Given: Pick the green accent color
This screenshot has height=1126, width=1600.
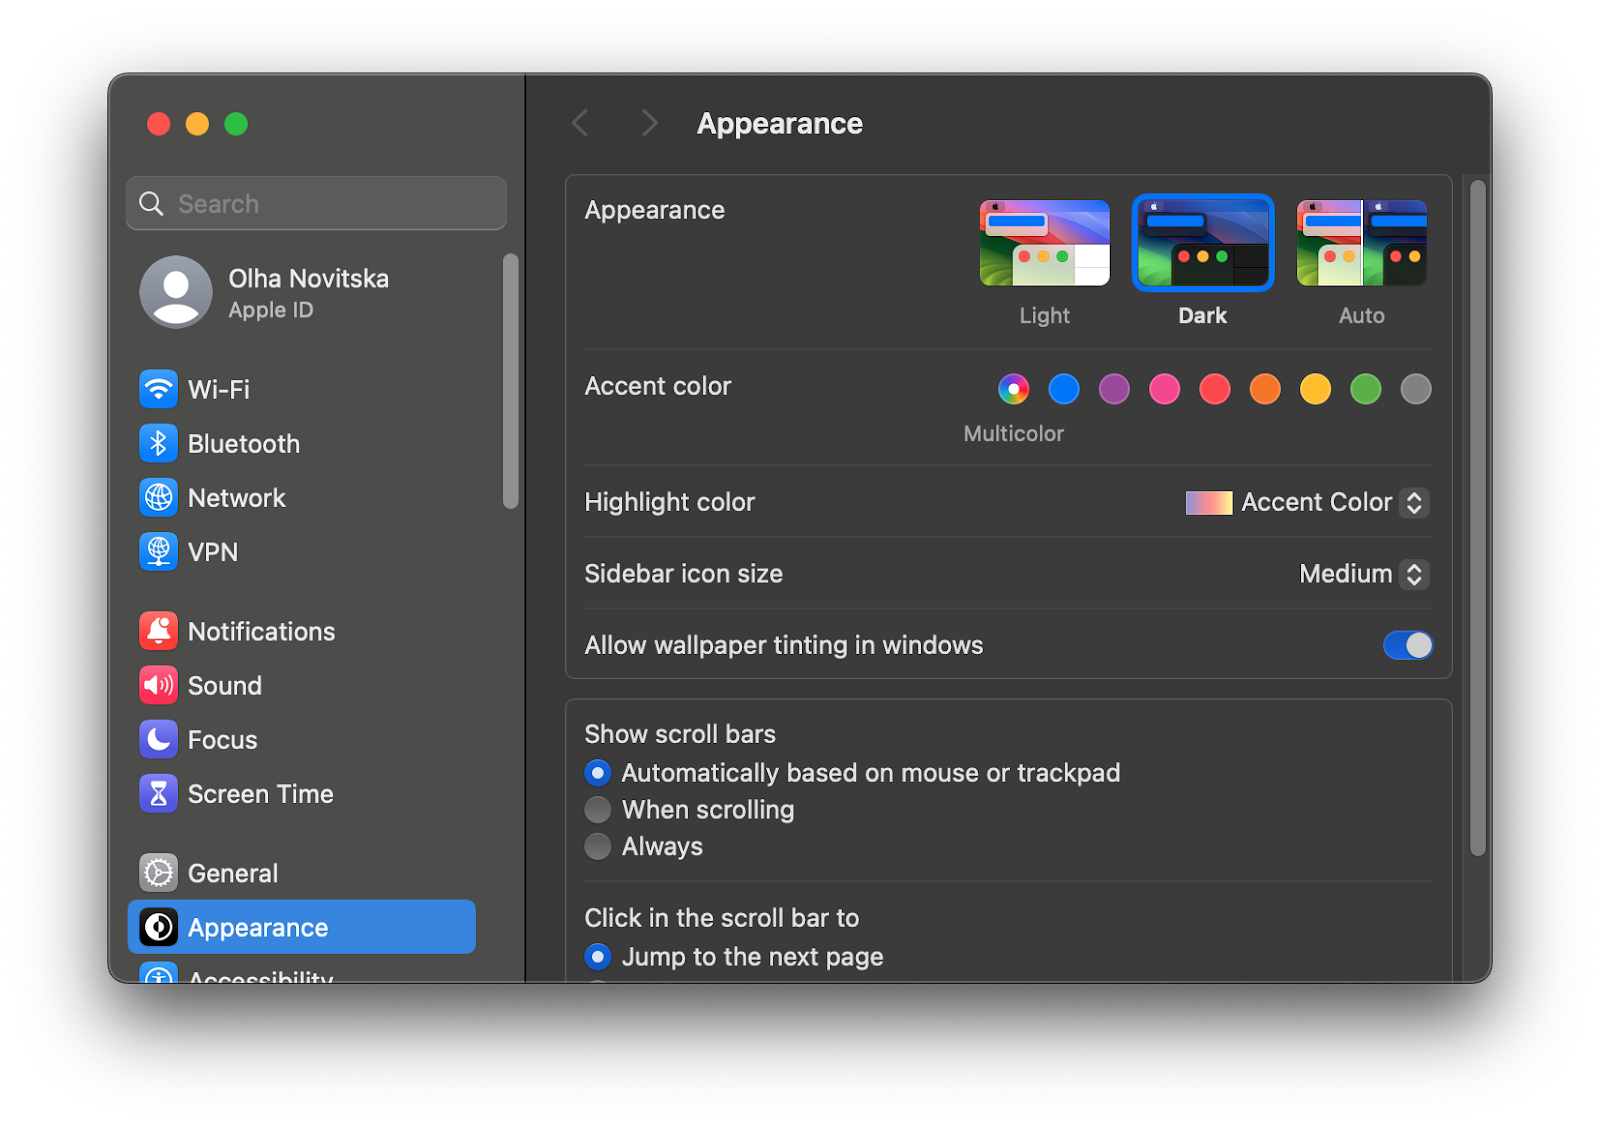Looking at the screenshot, I should point(1365,389).
